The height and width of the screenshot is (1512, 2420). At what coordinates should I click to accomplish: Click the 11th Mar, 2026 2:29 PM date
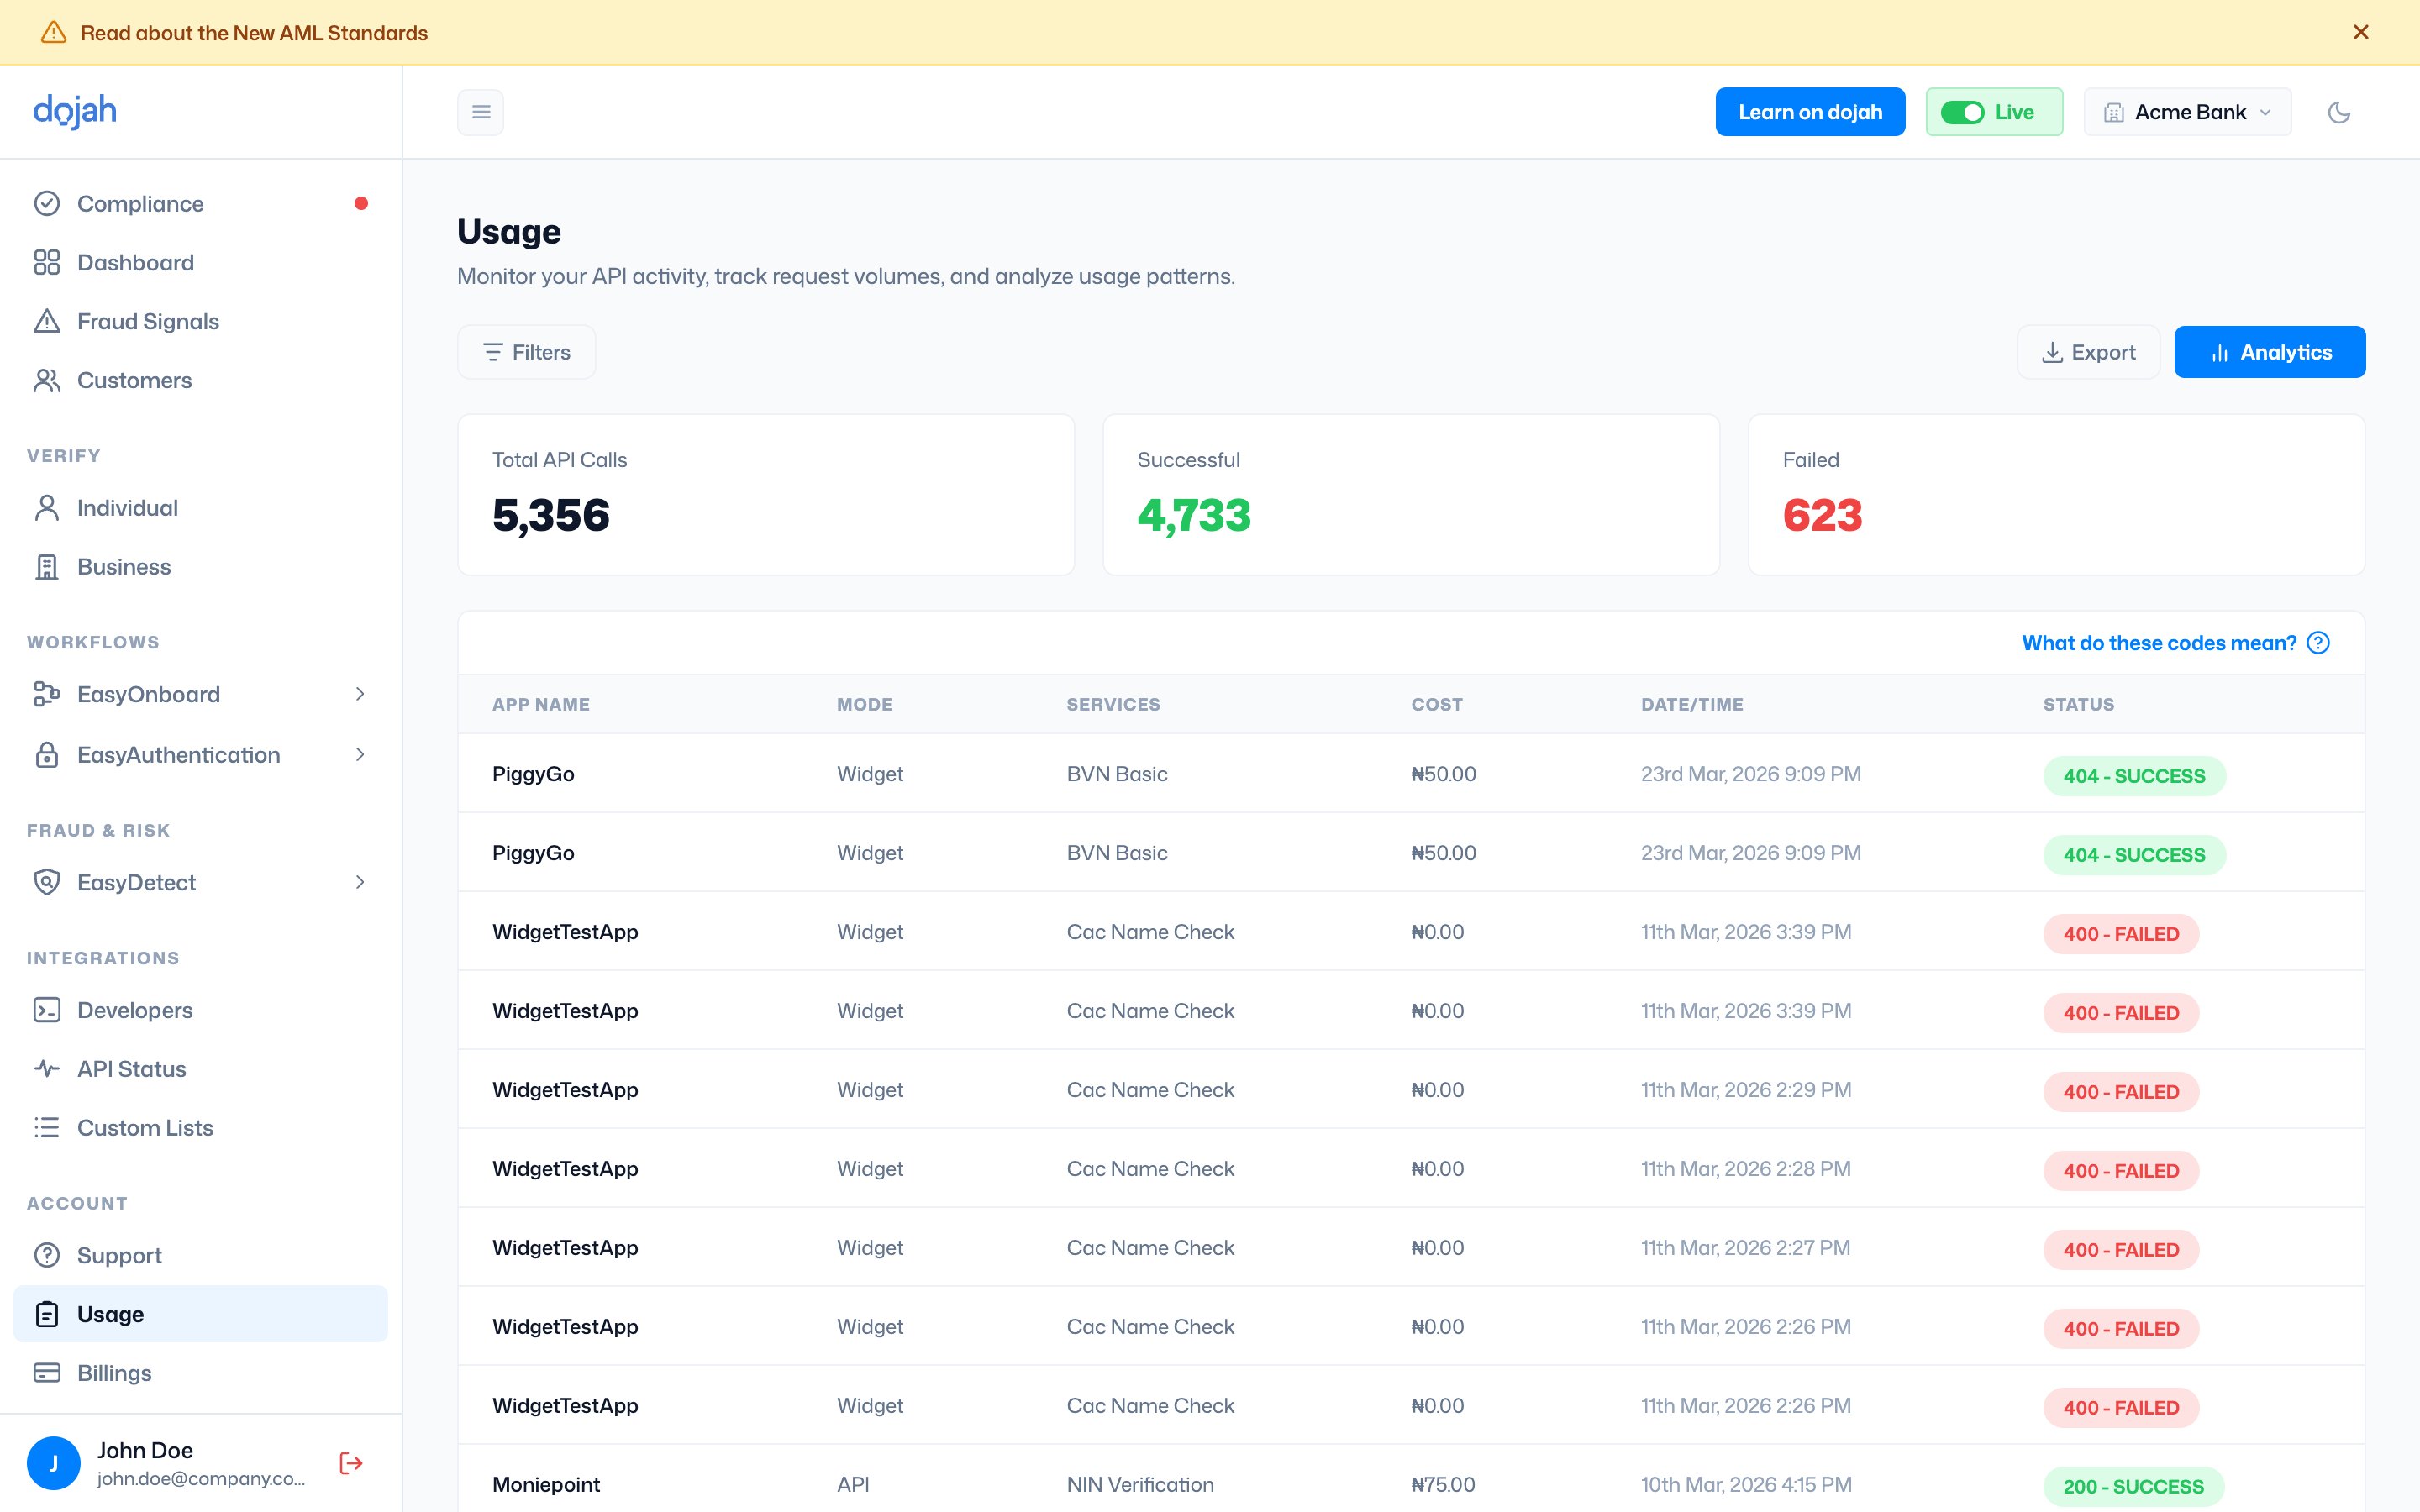1746,1090
